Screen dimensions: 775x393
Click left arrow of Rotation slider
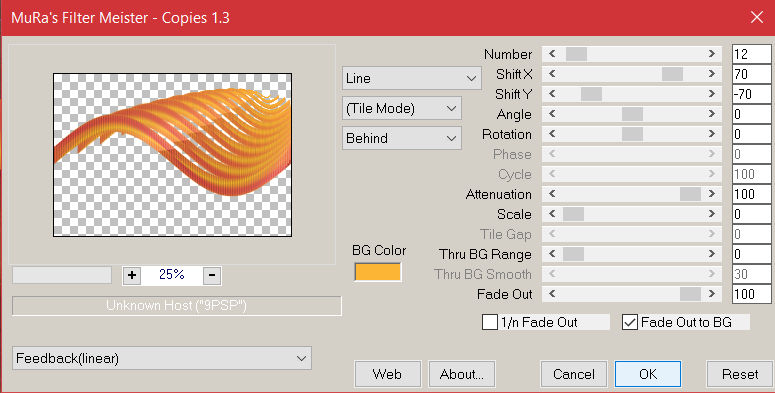tap(552, 134)
